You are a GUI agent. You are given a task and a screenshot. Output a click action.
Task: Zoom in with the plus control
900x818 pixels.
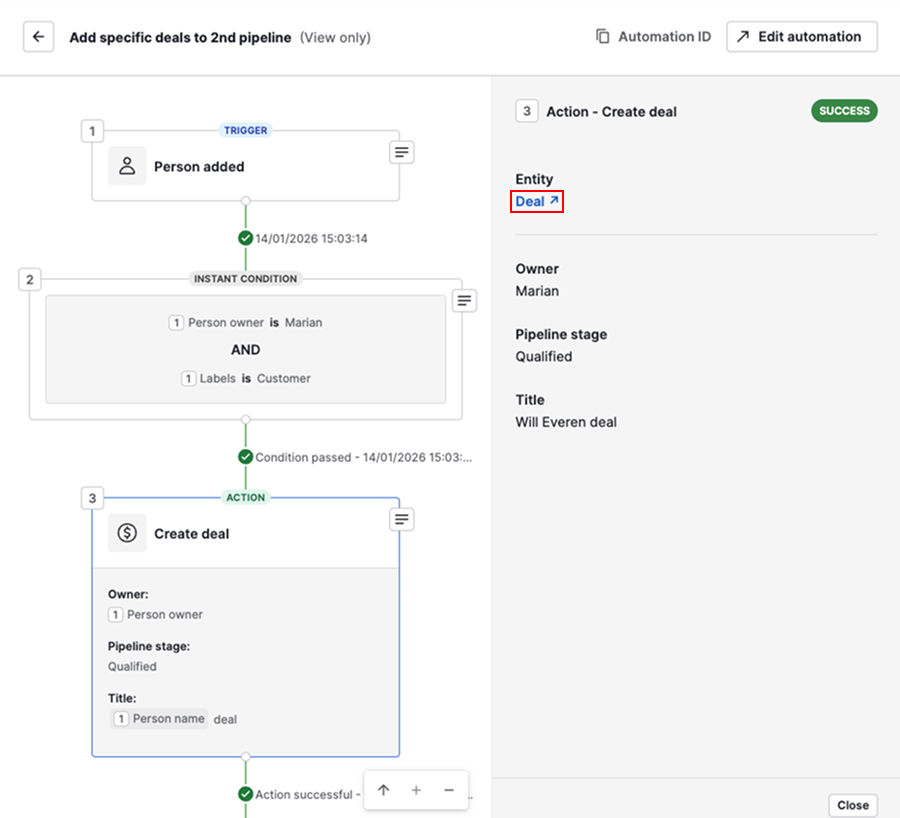point(416,790)
